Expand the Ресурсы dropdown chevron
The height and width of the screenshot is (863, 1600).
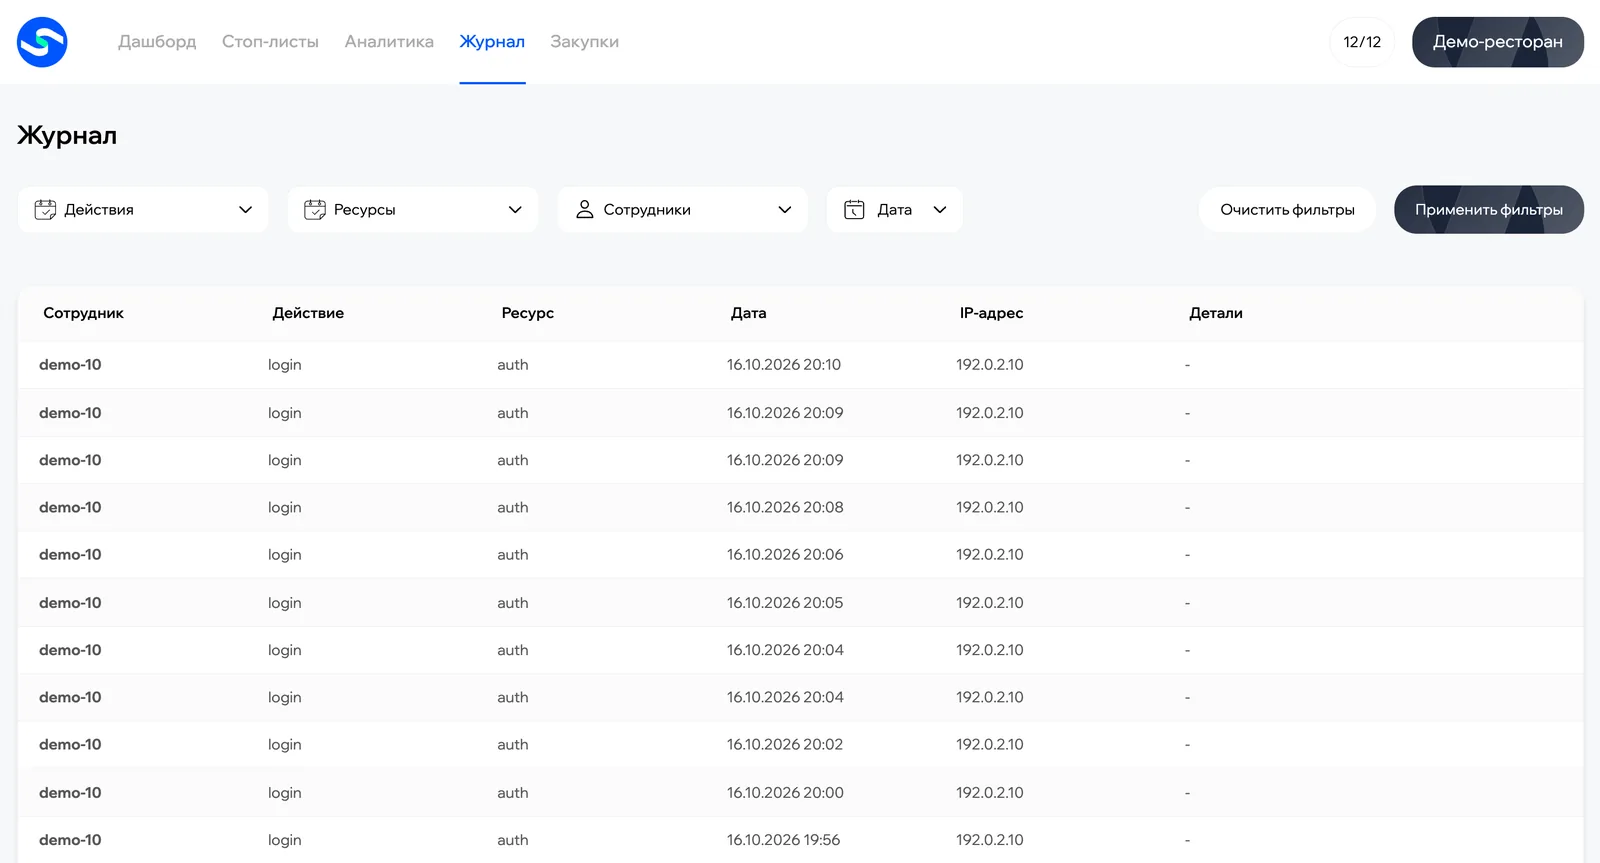click(x=515, y=210)
